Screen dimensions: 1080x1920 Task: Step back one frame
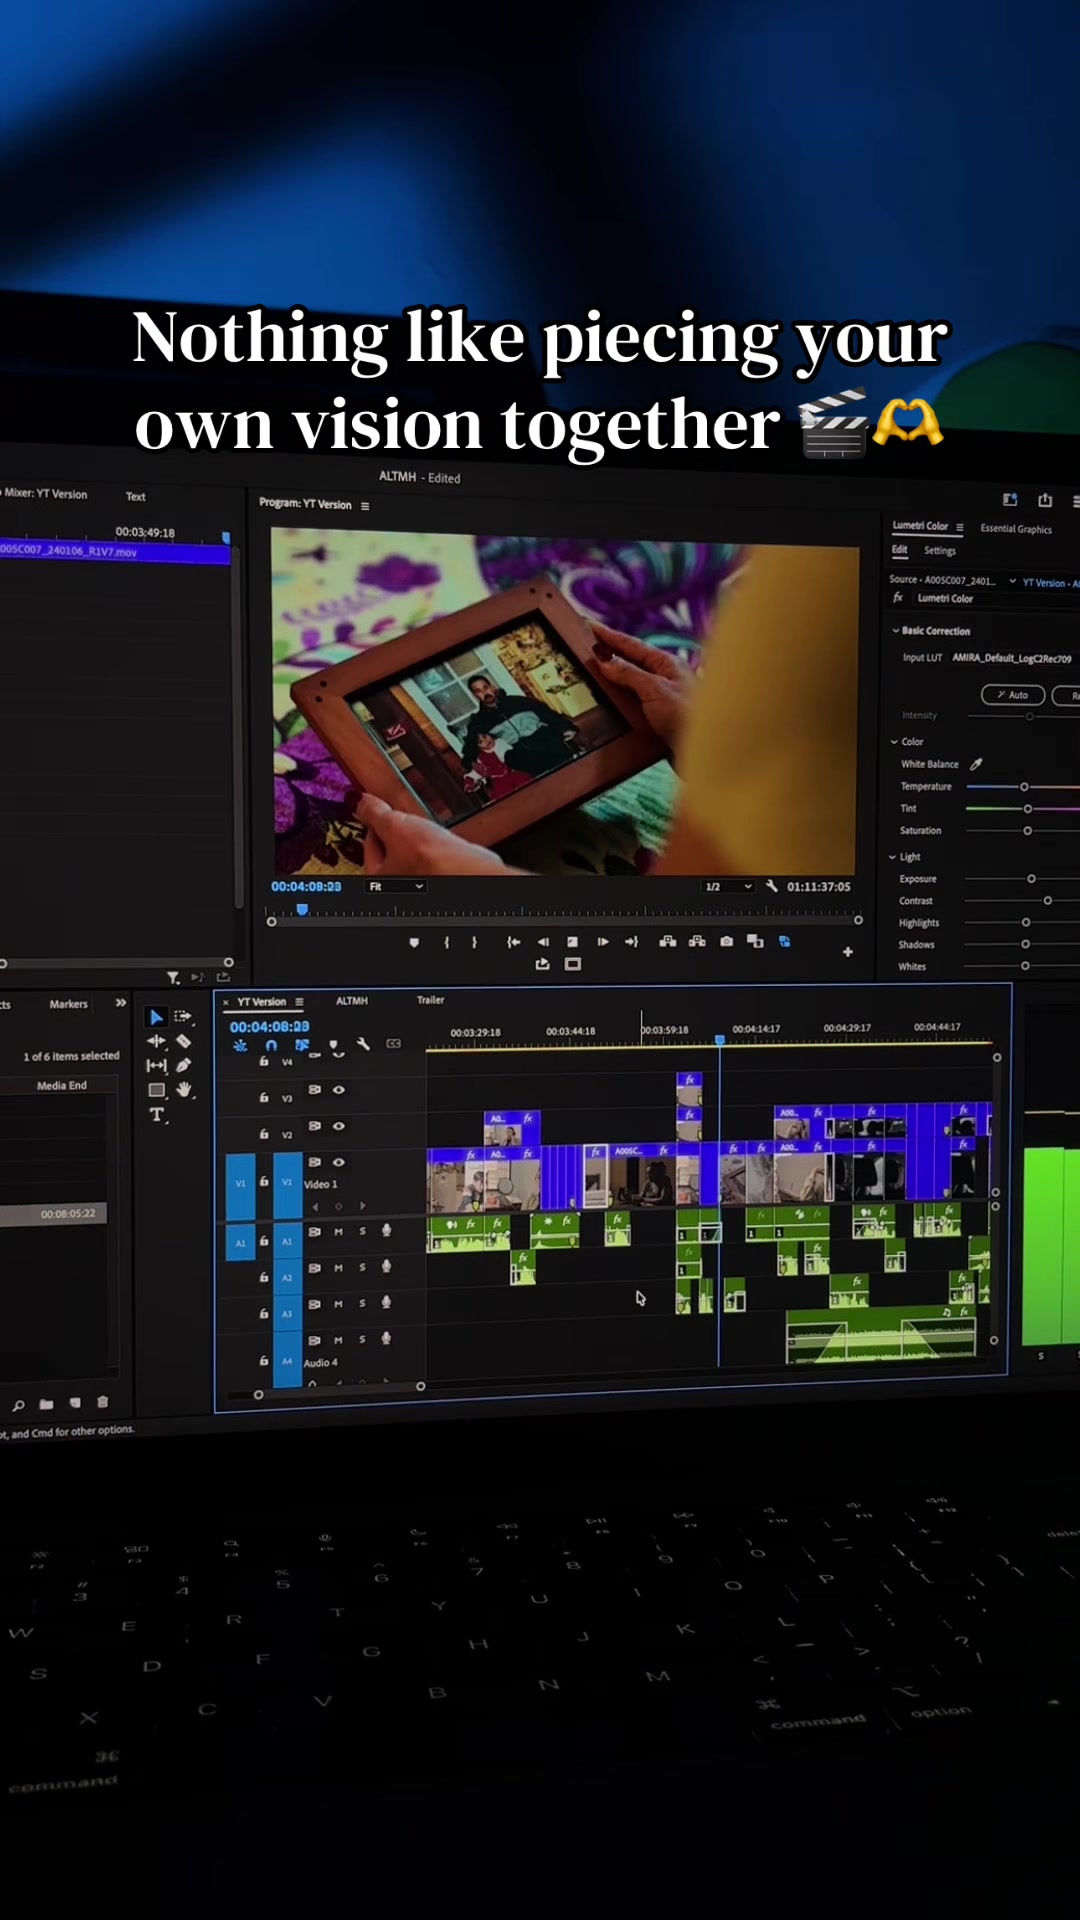point(543,942)
